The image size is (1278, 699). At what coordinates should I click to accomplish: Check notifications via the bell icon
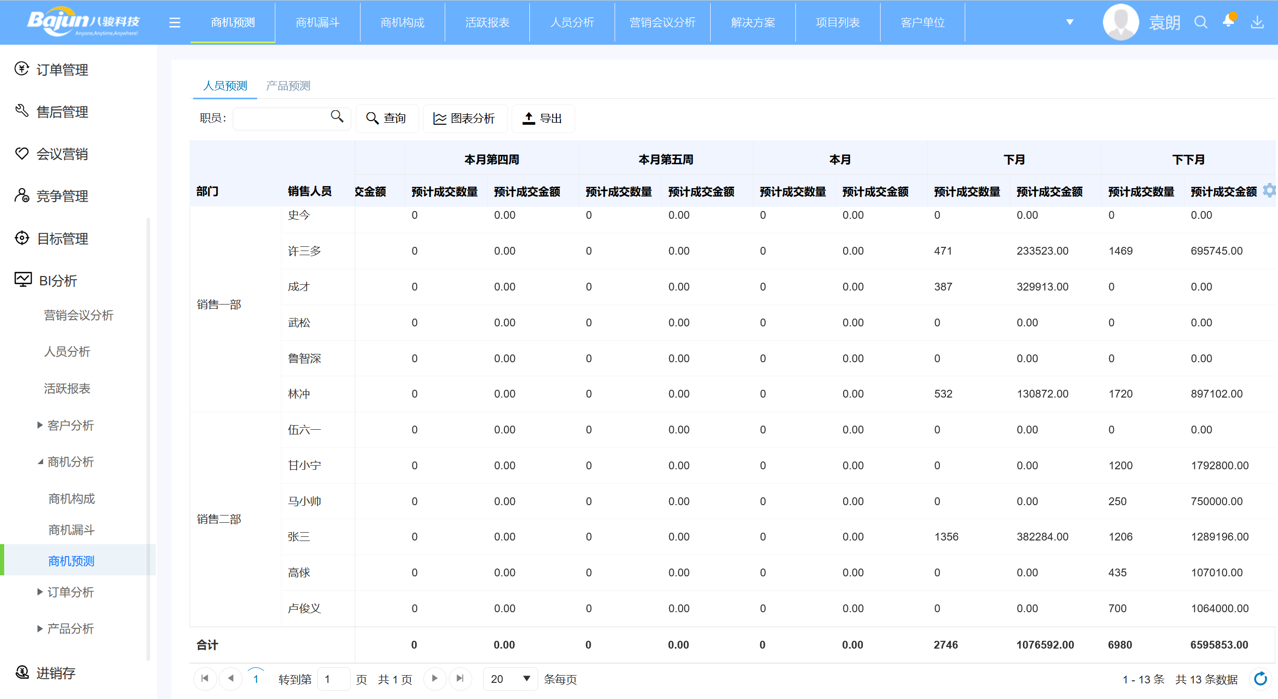(x=1228, y=20)
